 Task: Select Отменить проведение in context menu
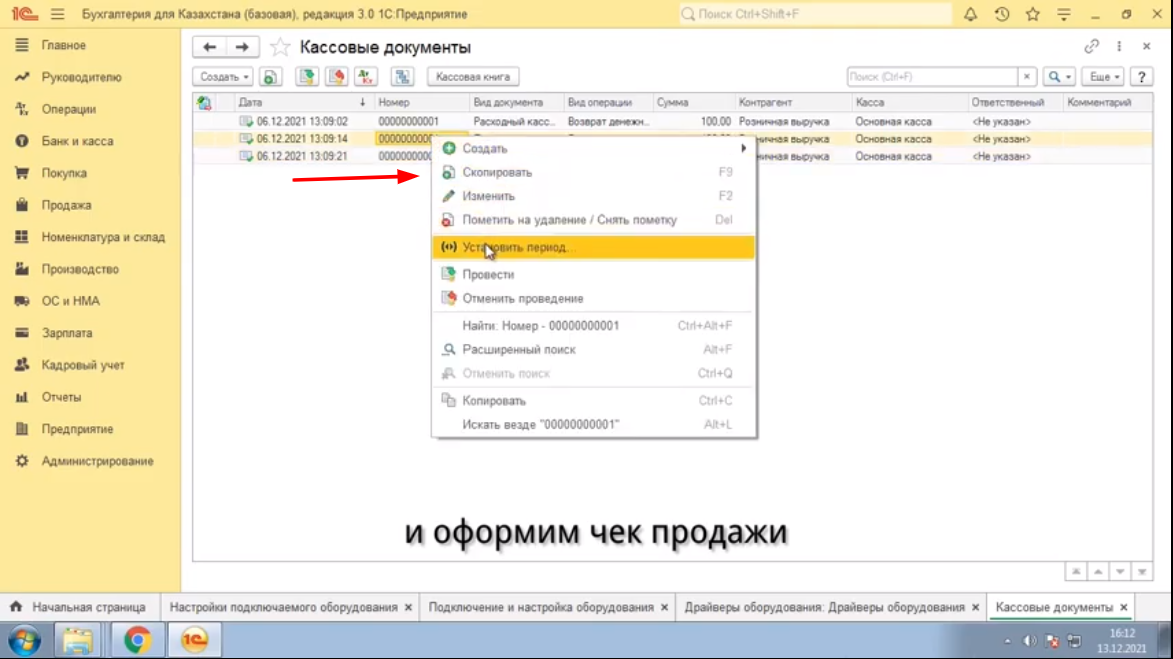tap(594, 298)
